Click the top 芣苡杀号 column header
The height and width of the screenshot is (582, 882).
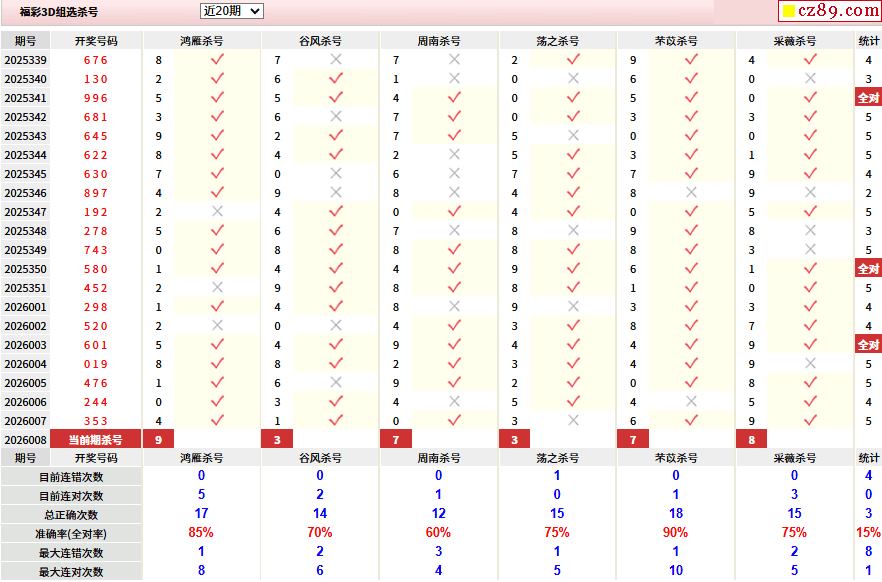coord(676,41)
